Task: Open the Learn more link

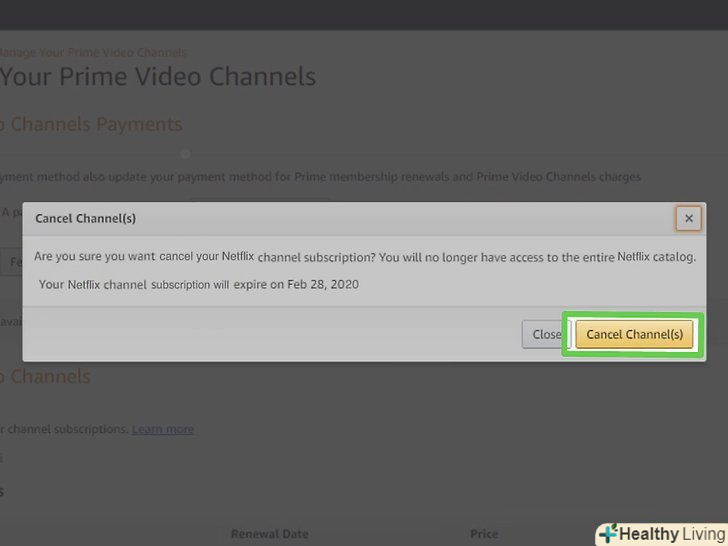Action: point(163,429)
